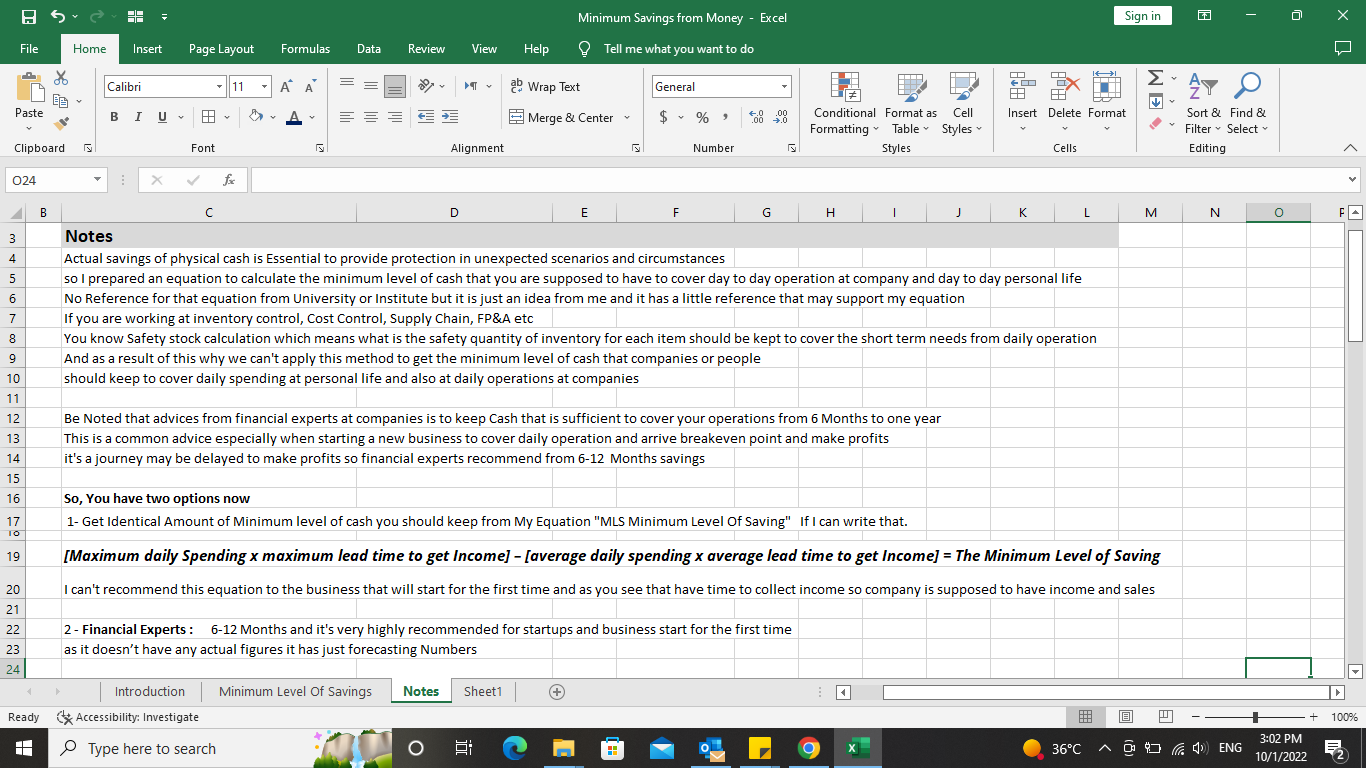This screenshot has height=768, width=1366.
Task: Switch to Normal view in status bar
Action: pos(1085,717)
